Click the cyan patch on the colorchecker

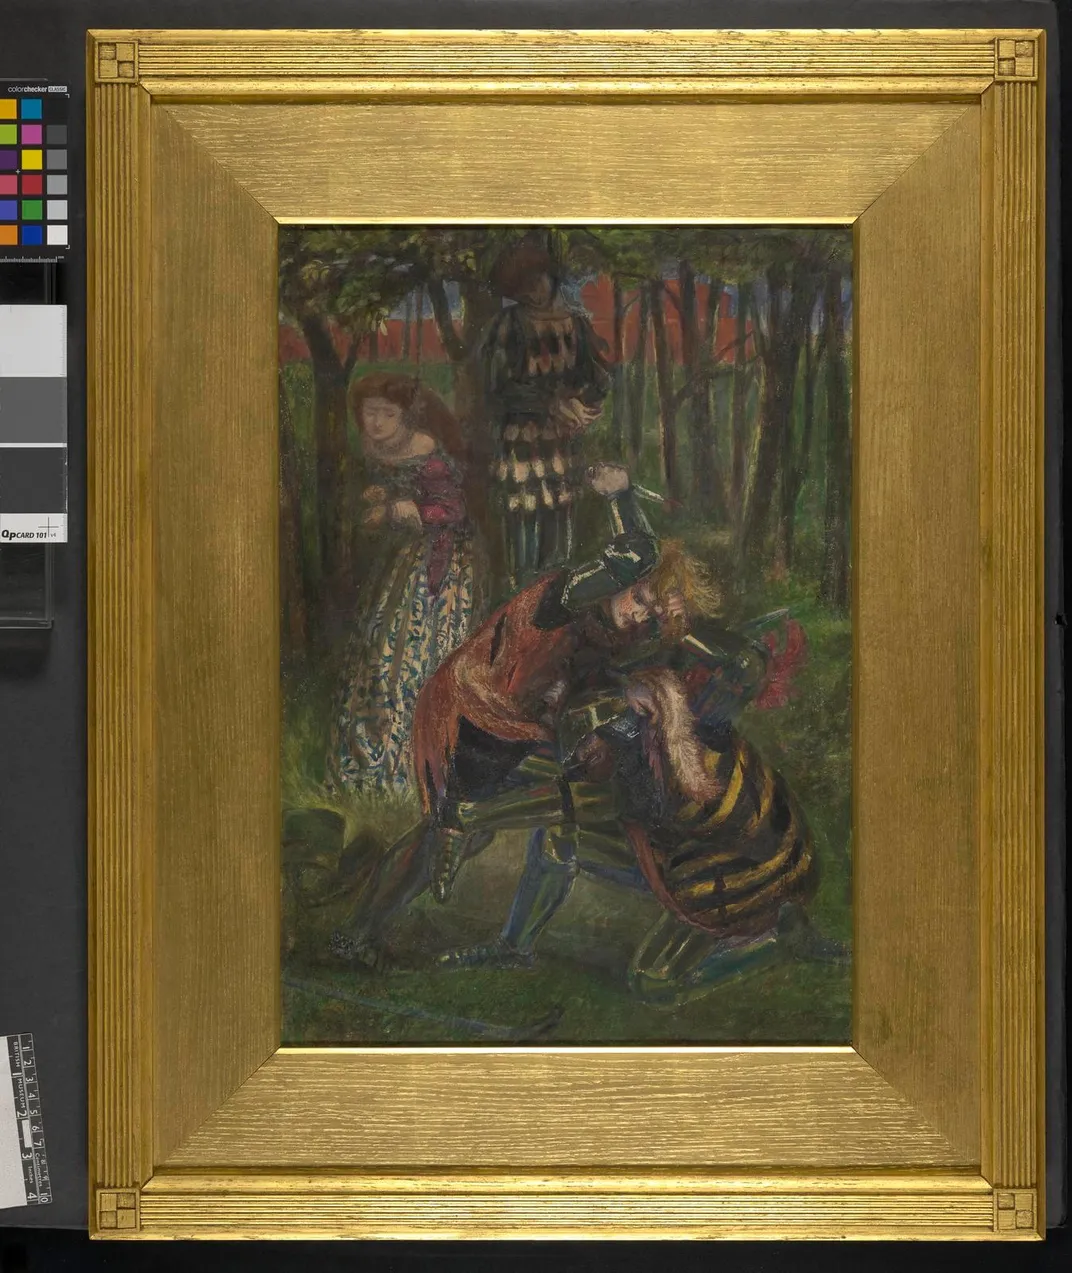click(31, 108)
